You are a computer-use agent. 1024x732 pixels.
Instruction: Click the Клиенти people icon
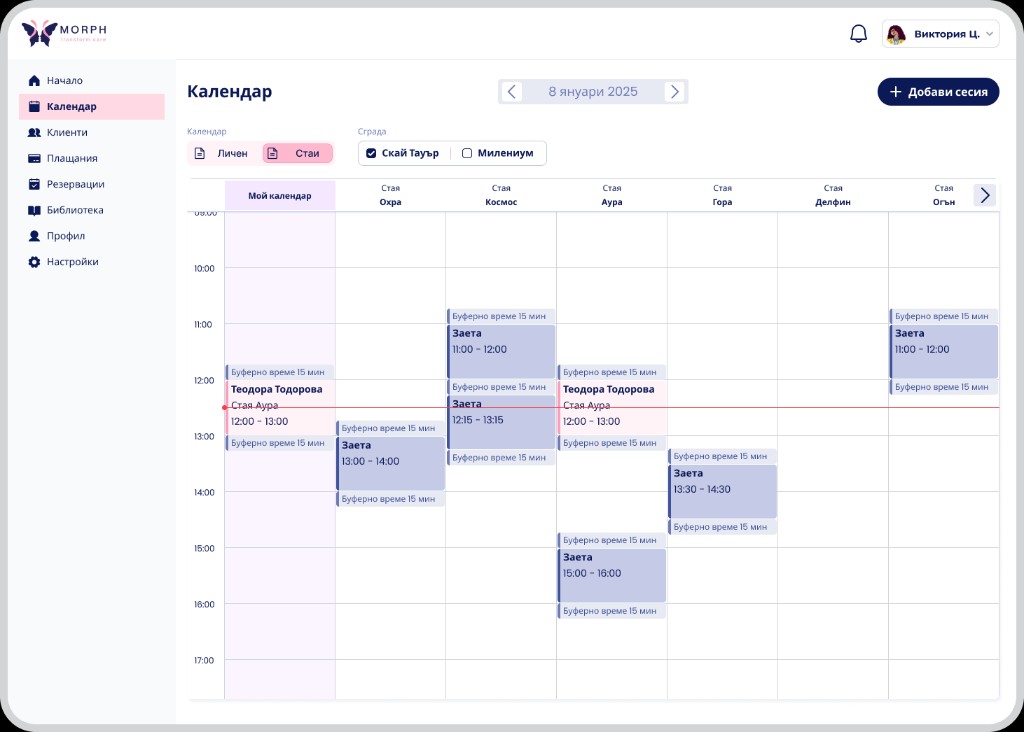34,133
